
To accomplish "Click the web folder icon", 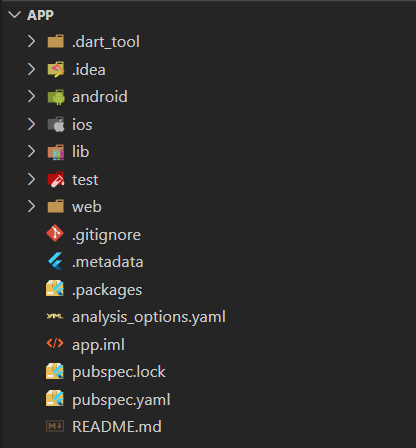I will pos(55,206).
